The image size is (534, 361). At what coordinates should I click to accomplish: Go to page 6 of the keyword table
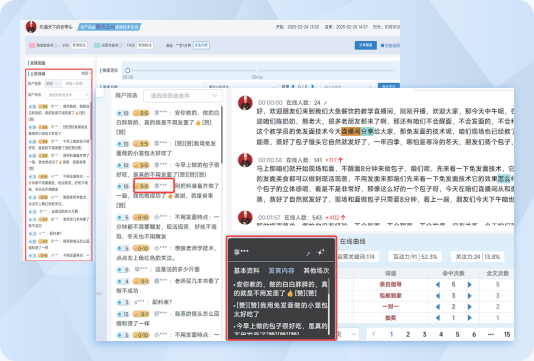(x=474, y=334)
